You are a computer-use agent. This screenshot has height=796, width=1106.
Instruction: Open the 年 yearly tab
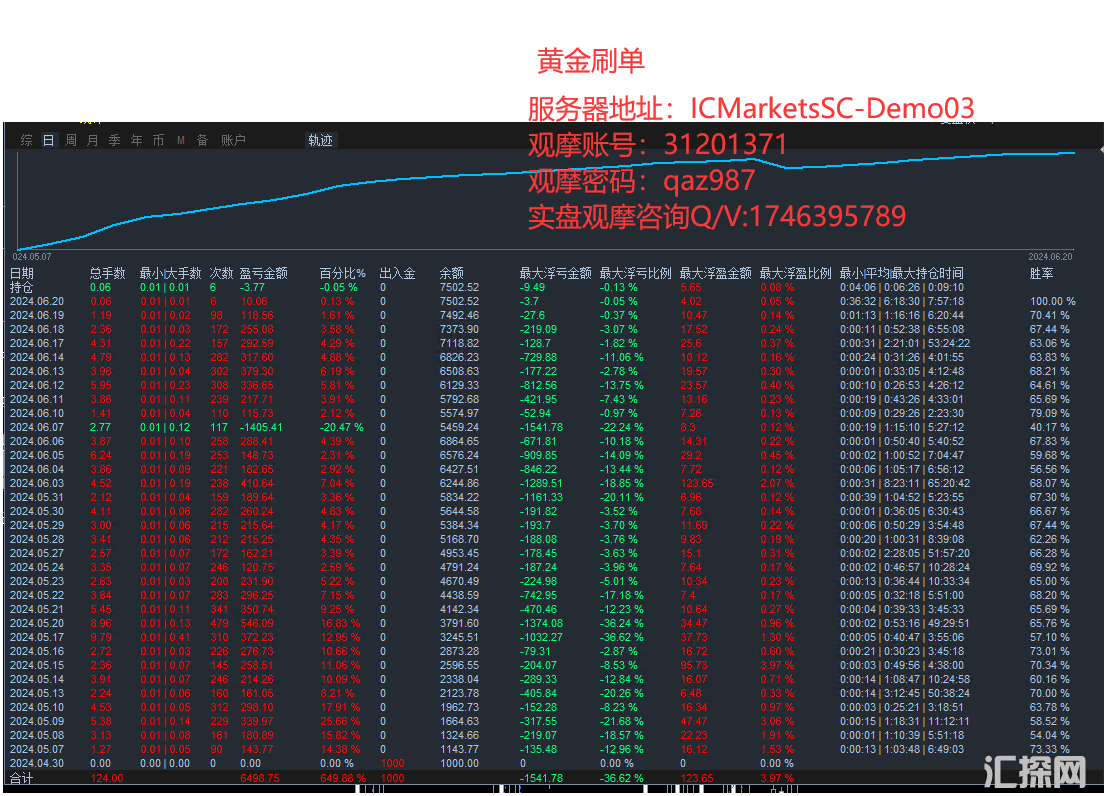(x=136, y=141)
